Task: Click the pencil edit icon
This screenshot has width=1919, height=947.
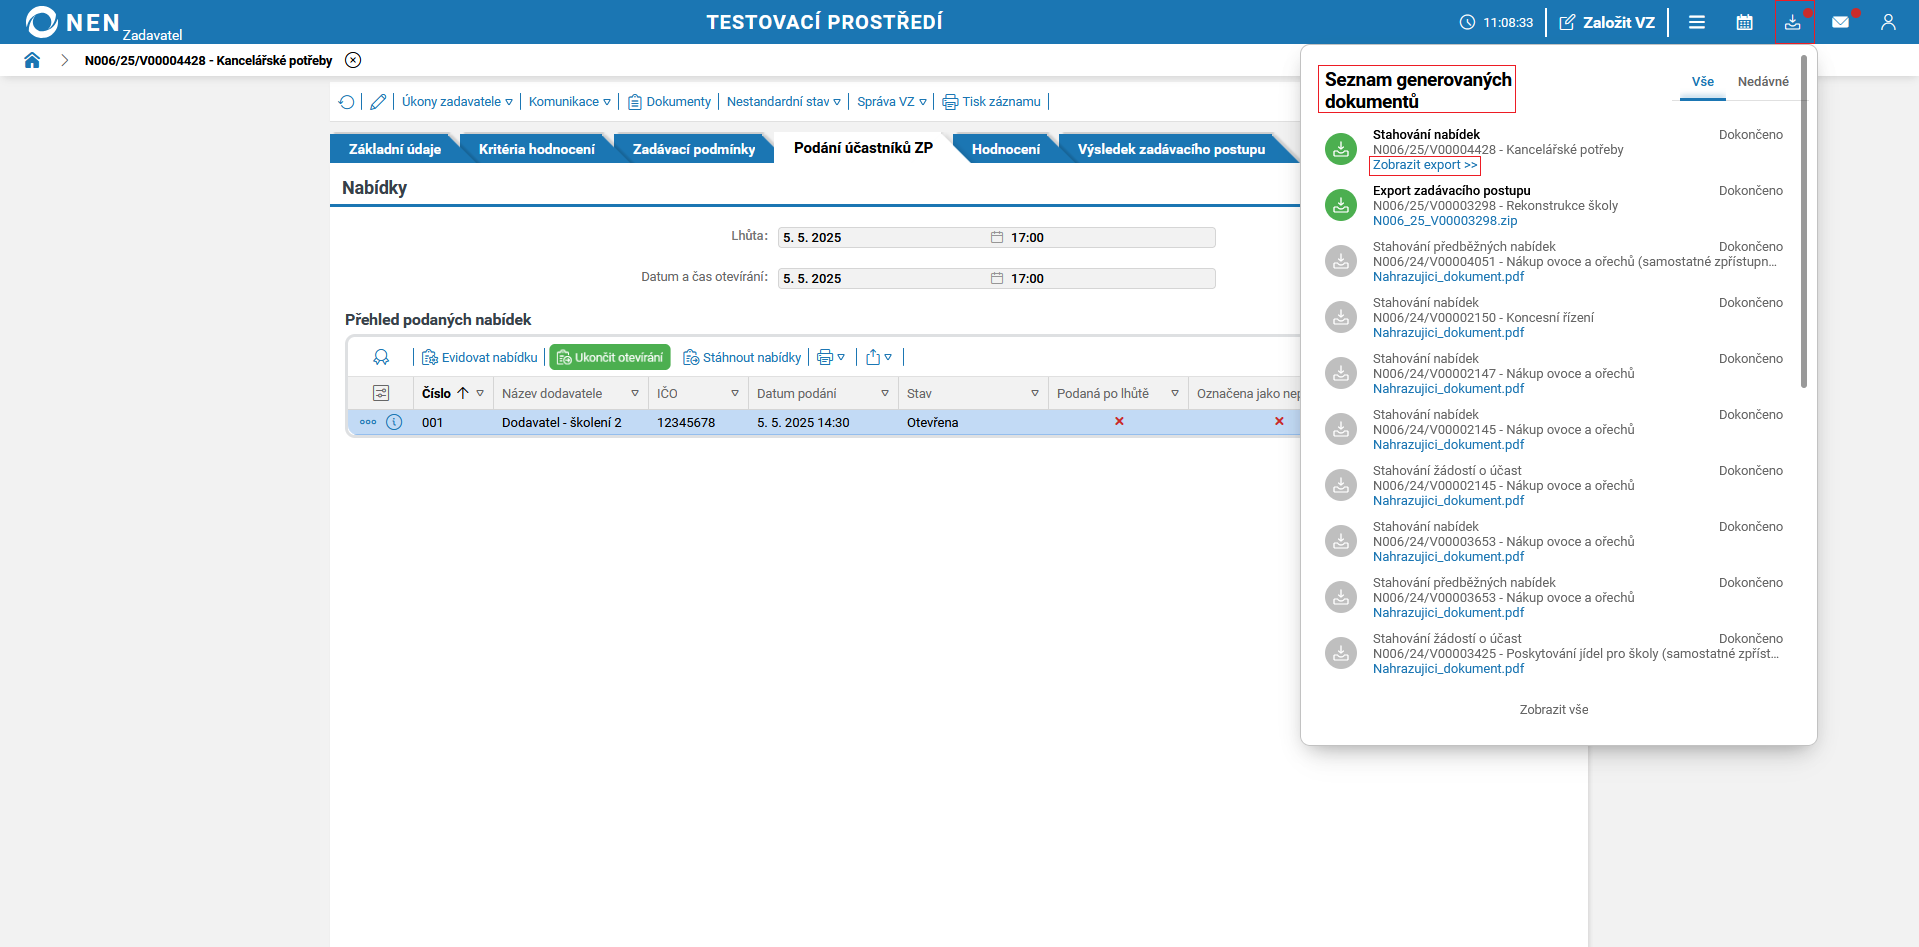Action: (378, 102)
